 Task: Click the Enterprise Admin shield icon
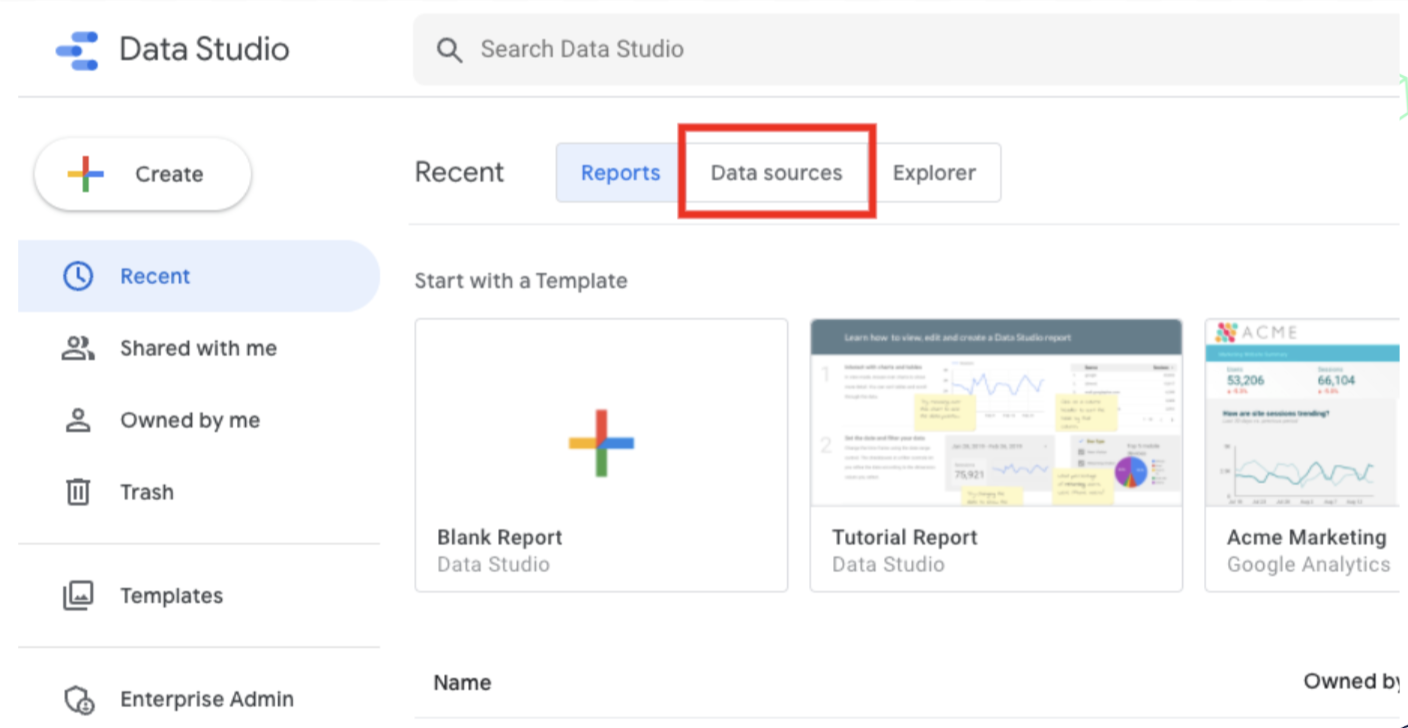[x=78, y=700]
